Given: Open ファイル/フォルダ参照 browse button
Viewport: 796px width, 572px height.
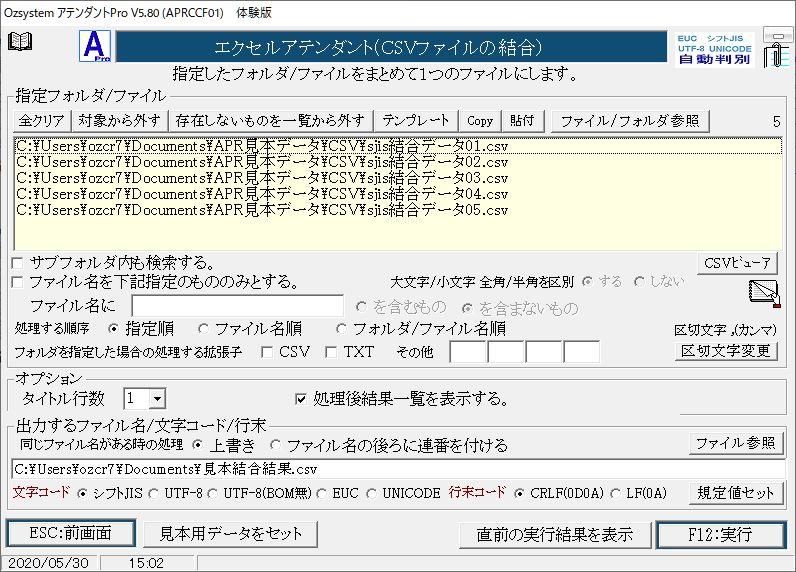Looking at the screenshot, I should pyautogui.click(x=629, y=121).
